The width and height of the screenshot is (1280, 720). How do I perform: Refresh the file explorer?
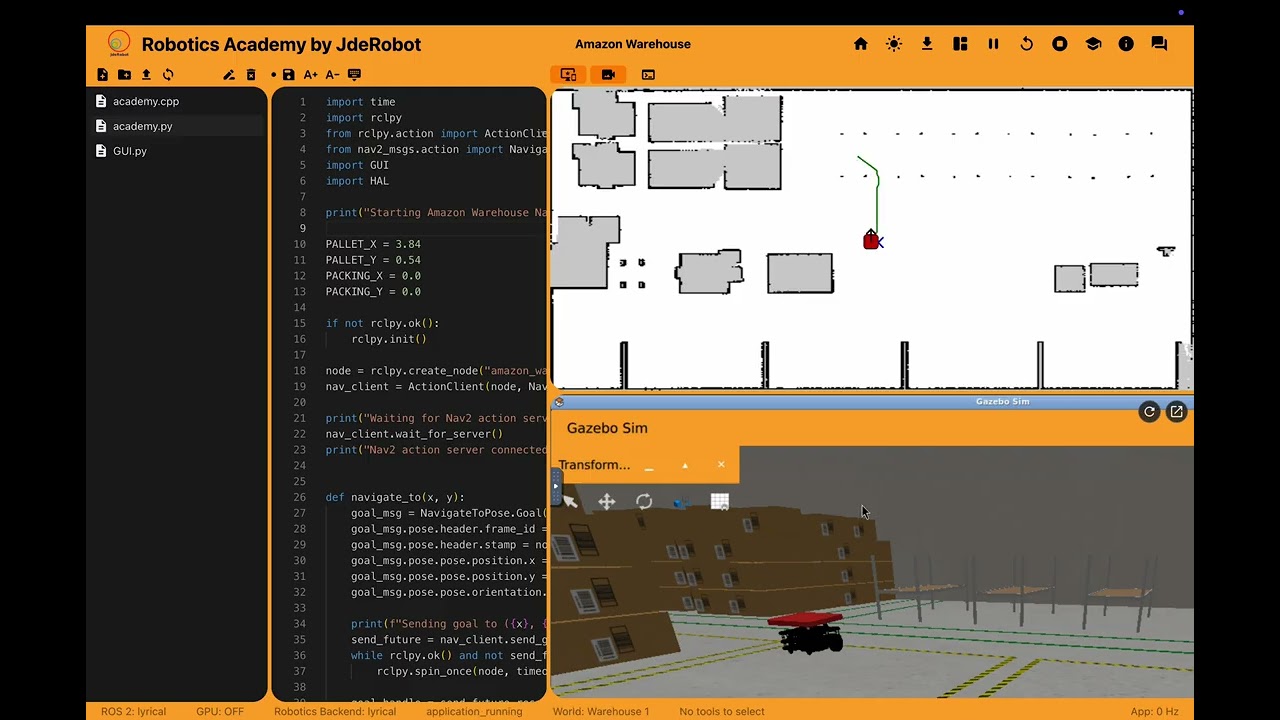pyautogui.click(x=168, y=75)
